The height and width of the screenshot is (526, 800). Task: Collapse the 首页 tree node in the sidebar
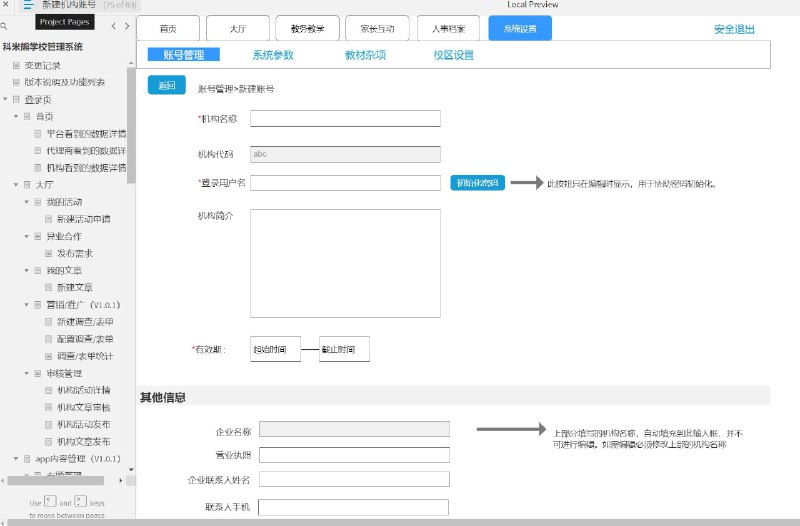(16, 116)
